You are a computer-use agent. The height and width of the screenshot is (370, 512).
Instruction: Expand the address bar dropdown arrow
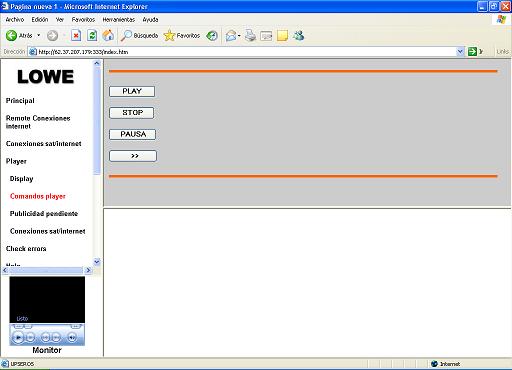point(460,52)
